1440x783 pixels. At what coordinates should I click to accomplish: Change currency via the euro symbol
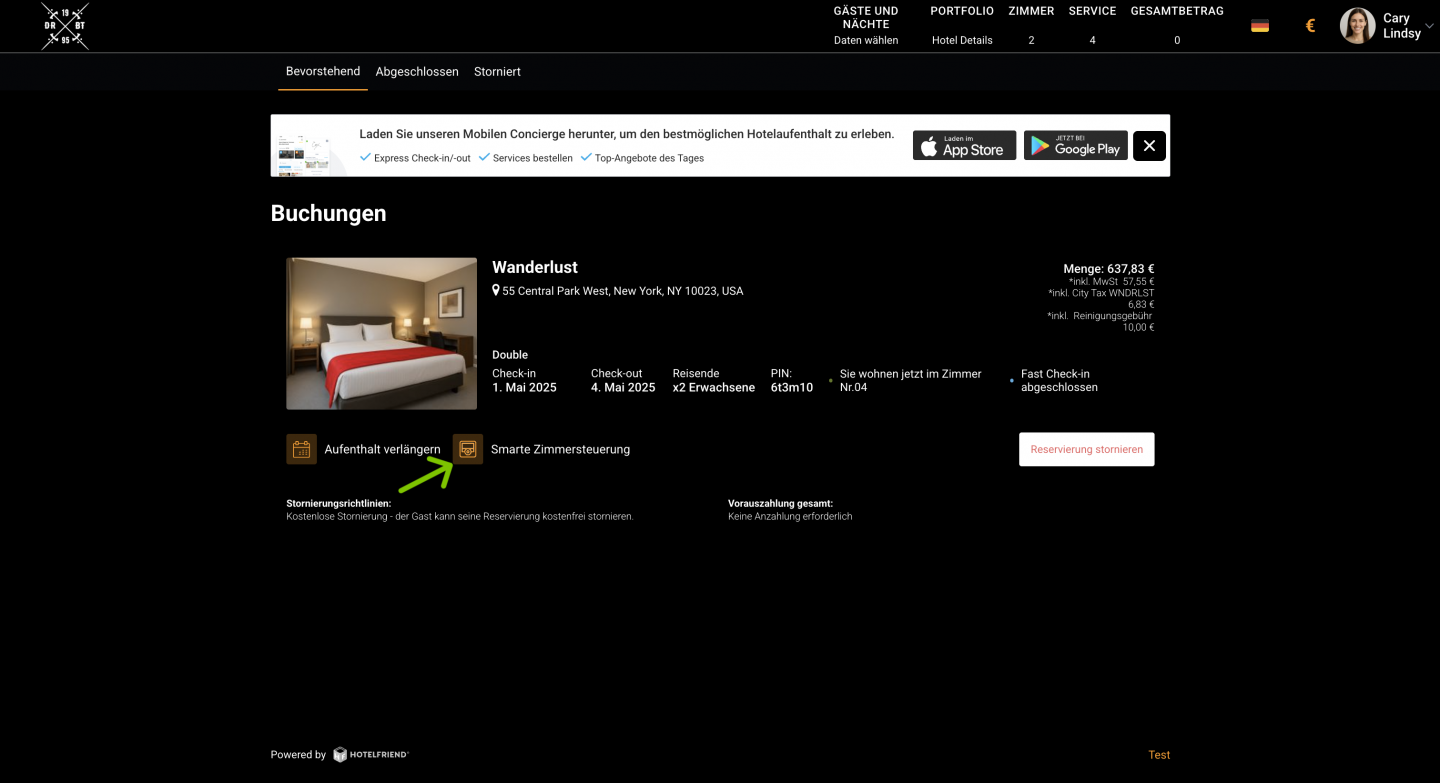1310,26
